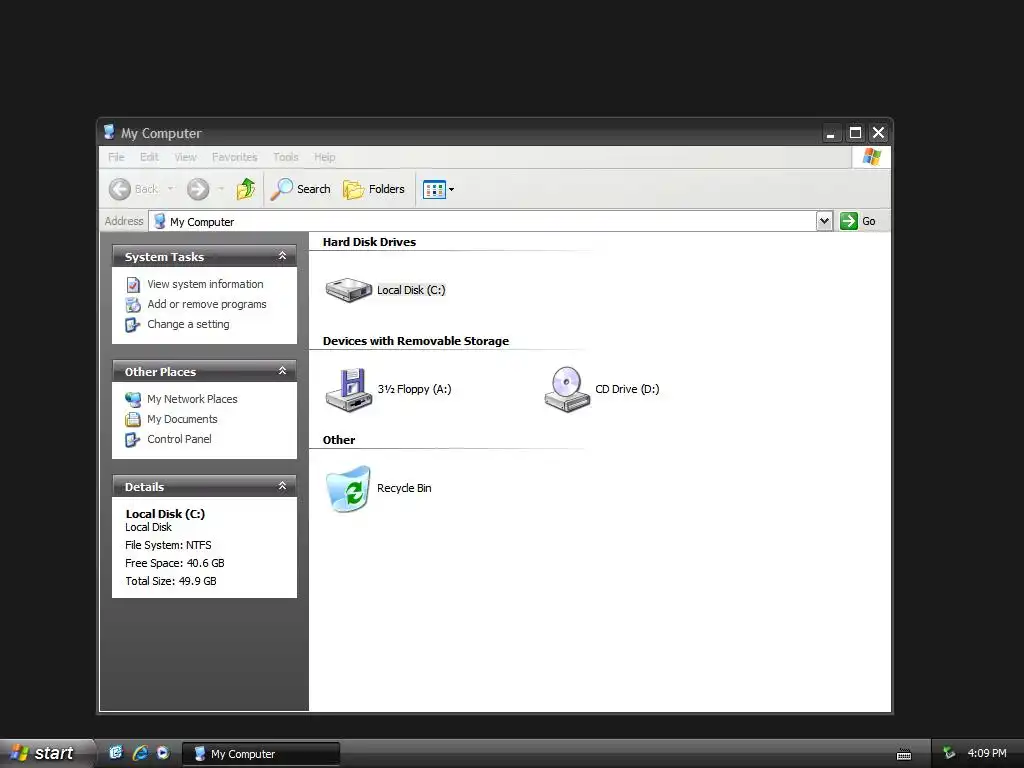Open the View menu
Viewport: 1024px width, 768px height.
[x=185, y=157]
